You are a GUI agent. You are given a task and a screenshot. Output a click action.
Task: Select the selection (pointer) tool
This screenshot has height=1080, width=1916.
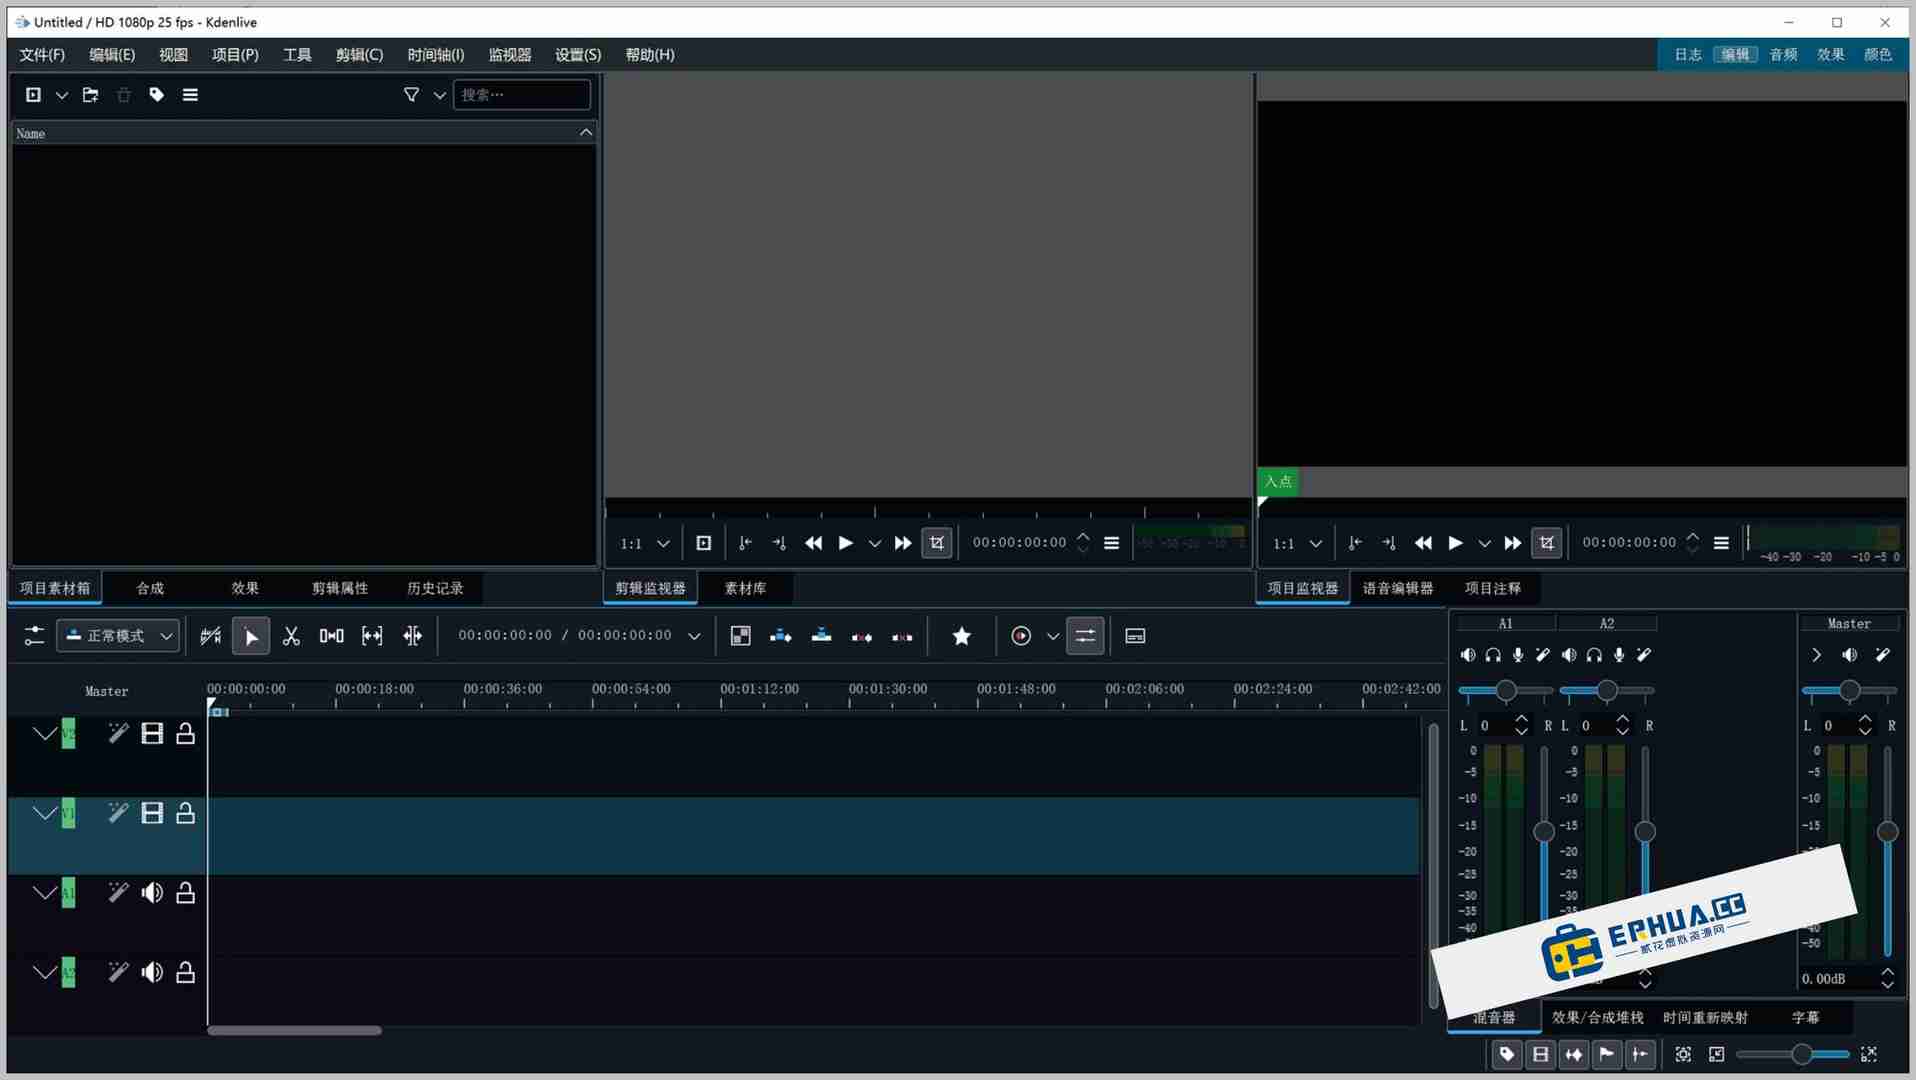tap(251, 636)
